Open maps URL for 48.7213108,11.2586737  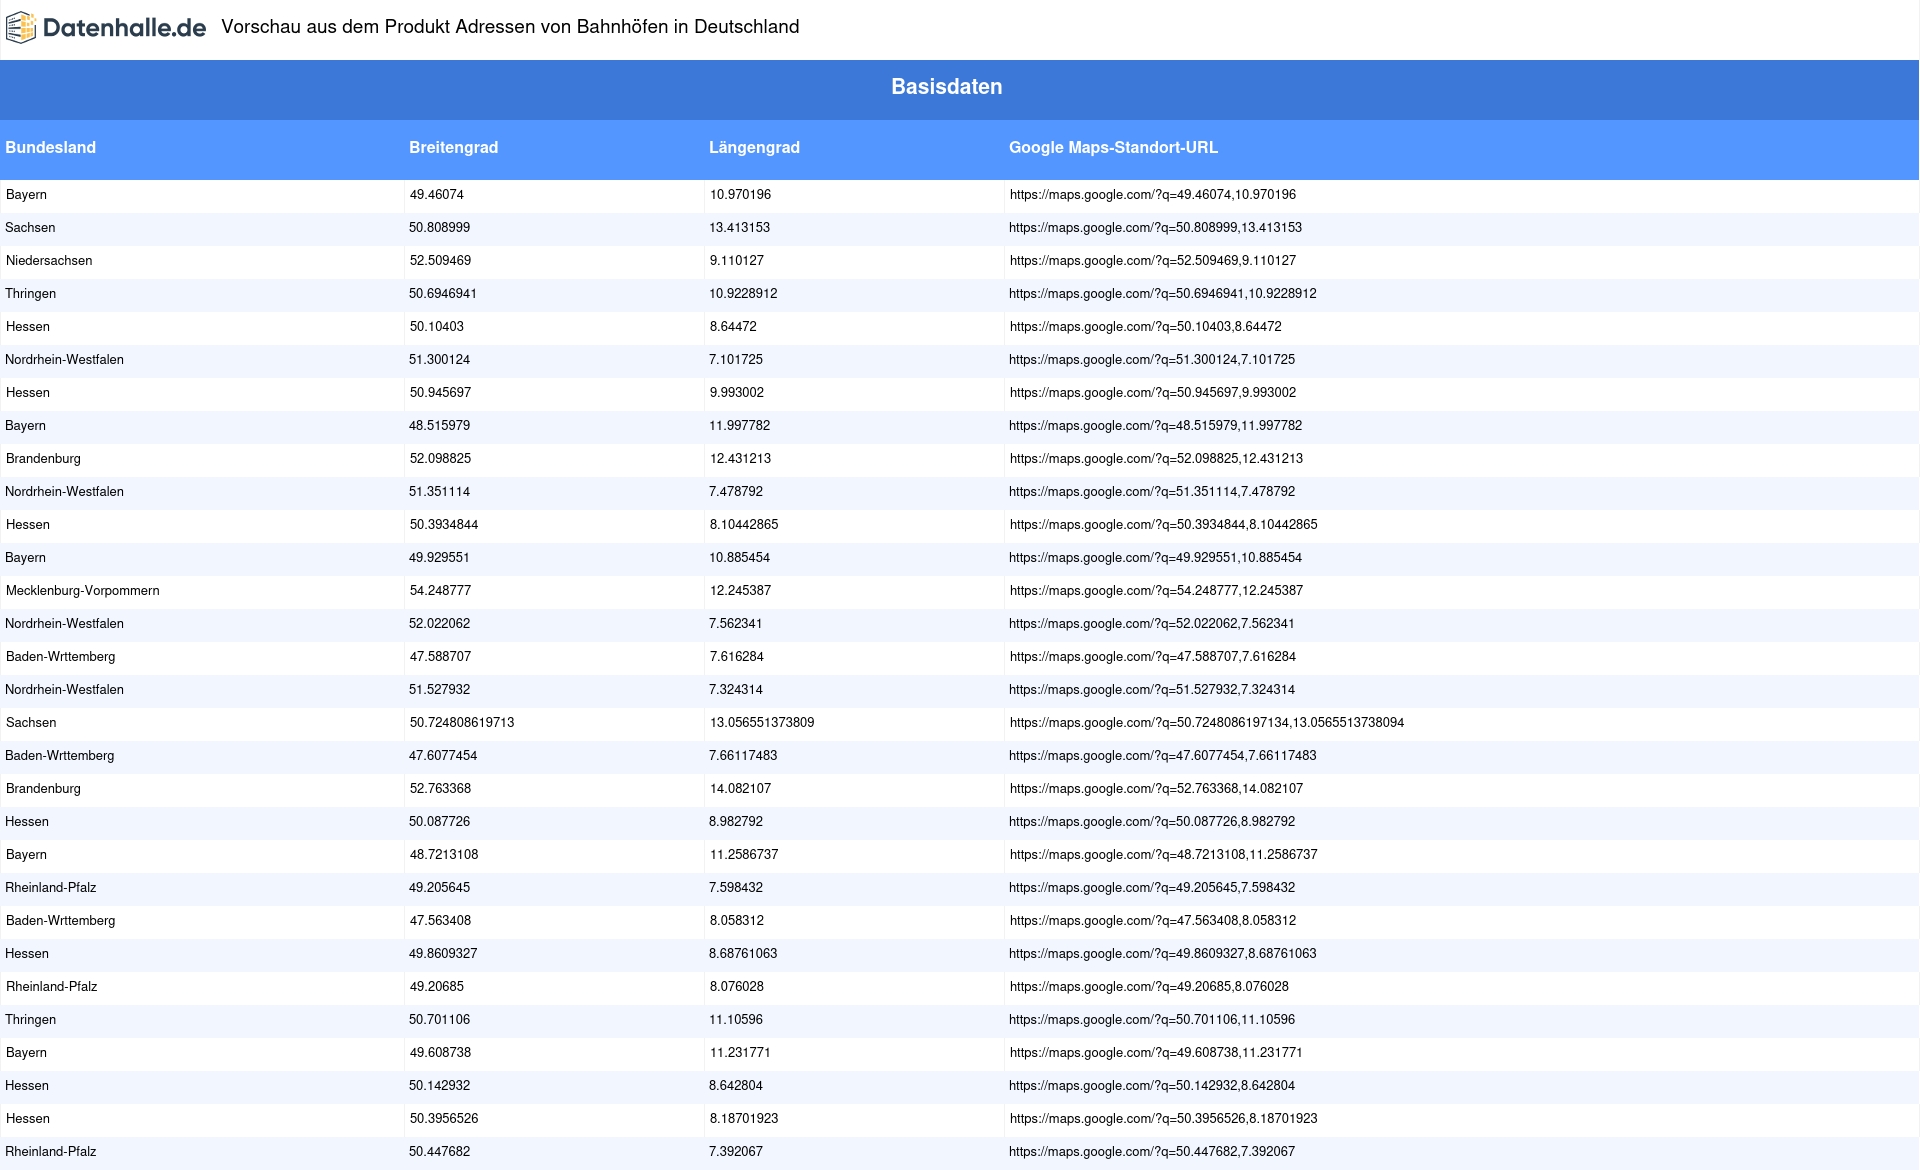click(1163, 855)
